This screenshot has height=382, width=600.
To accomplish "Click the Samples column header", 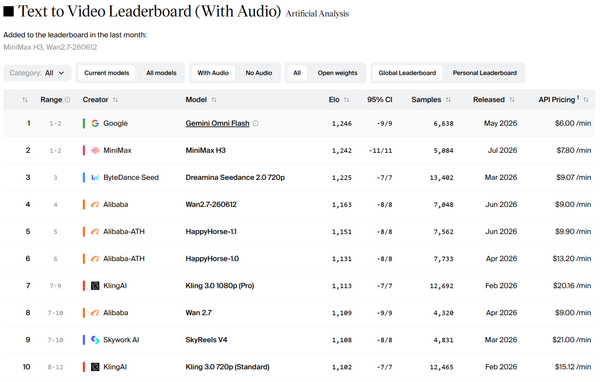I will coord(426,100).
